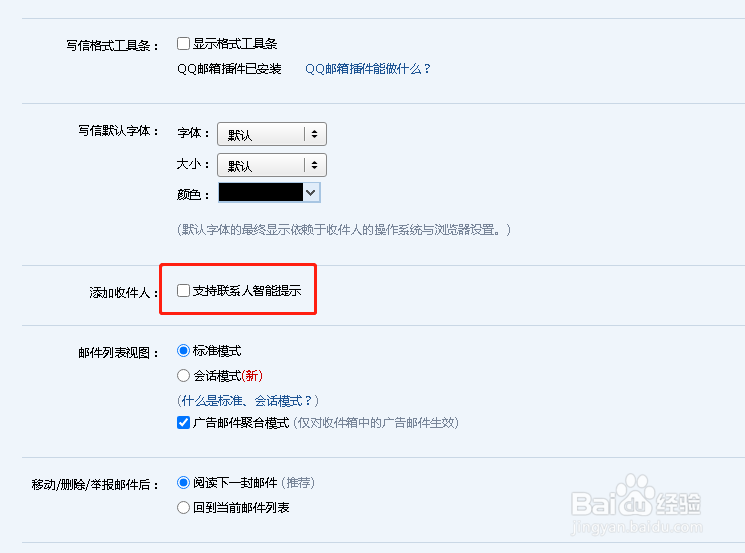
Task: Click the size dropdown stepper arrows
Action: [x=315, y=165]
